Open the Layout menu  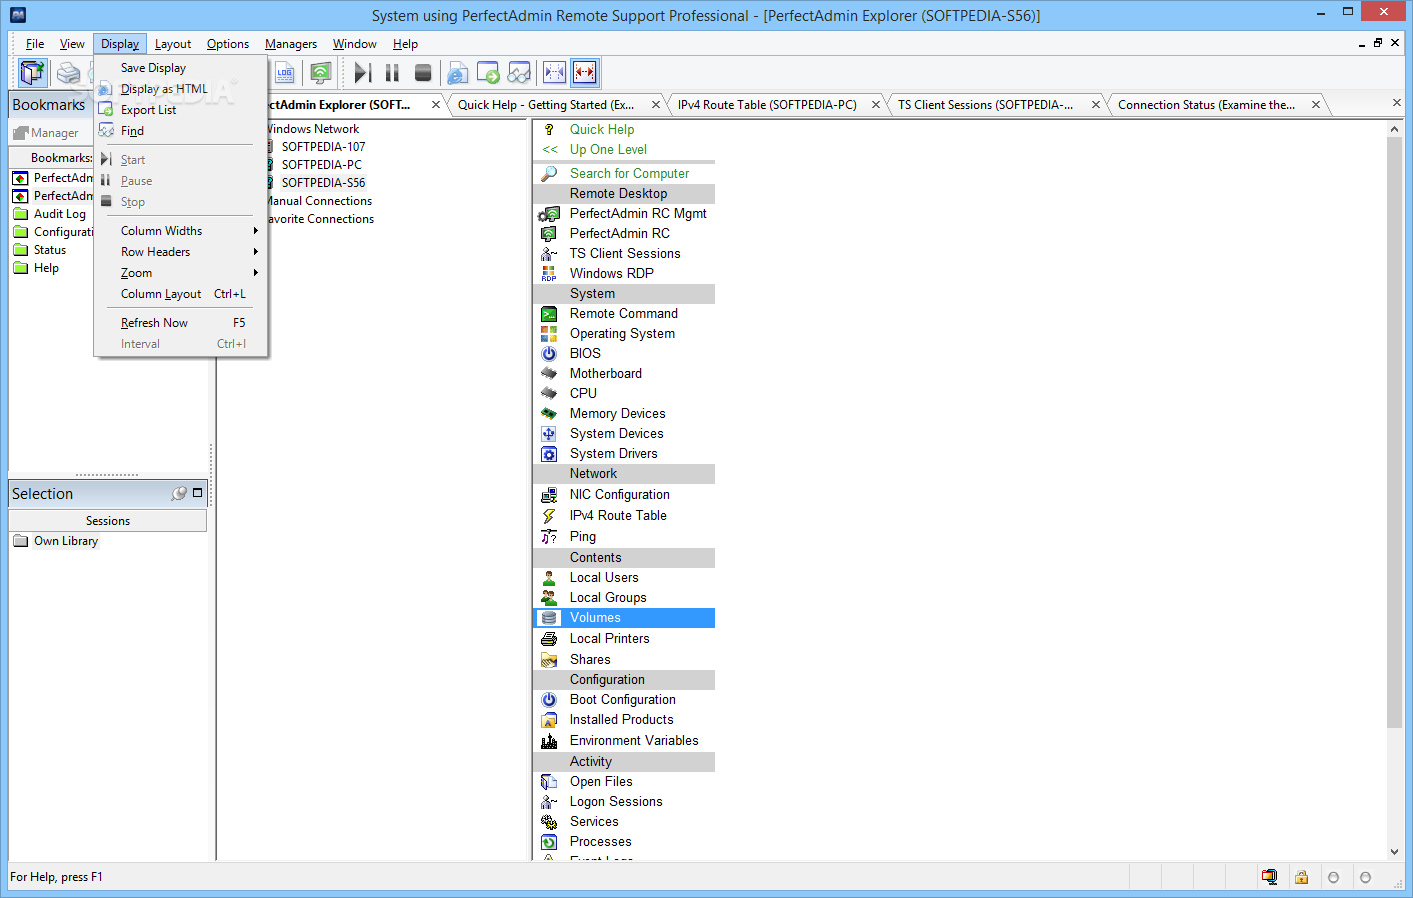click(173, 44)
